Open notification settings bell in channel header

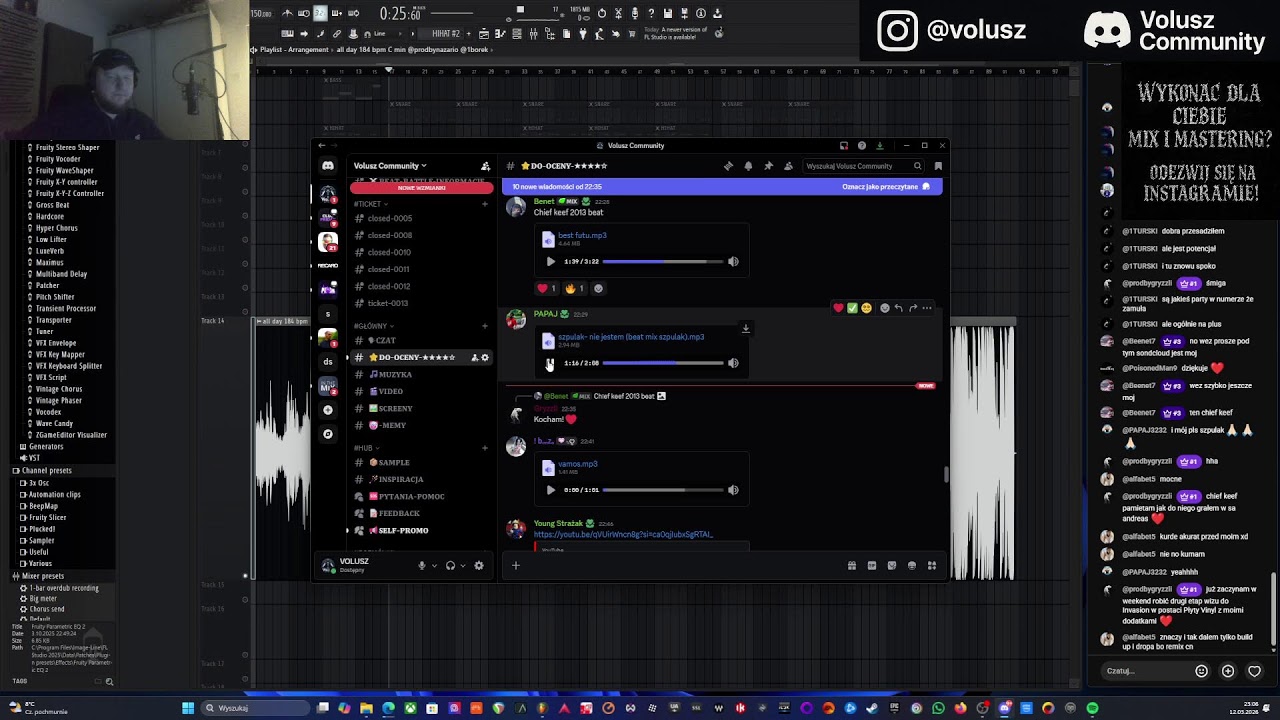pyautogui.click(x=748, y=166)
